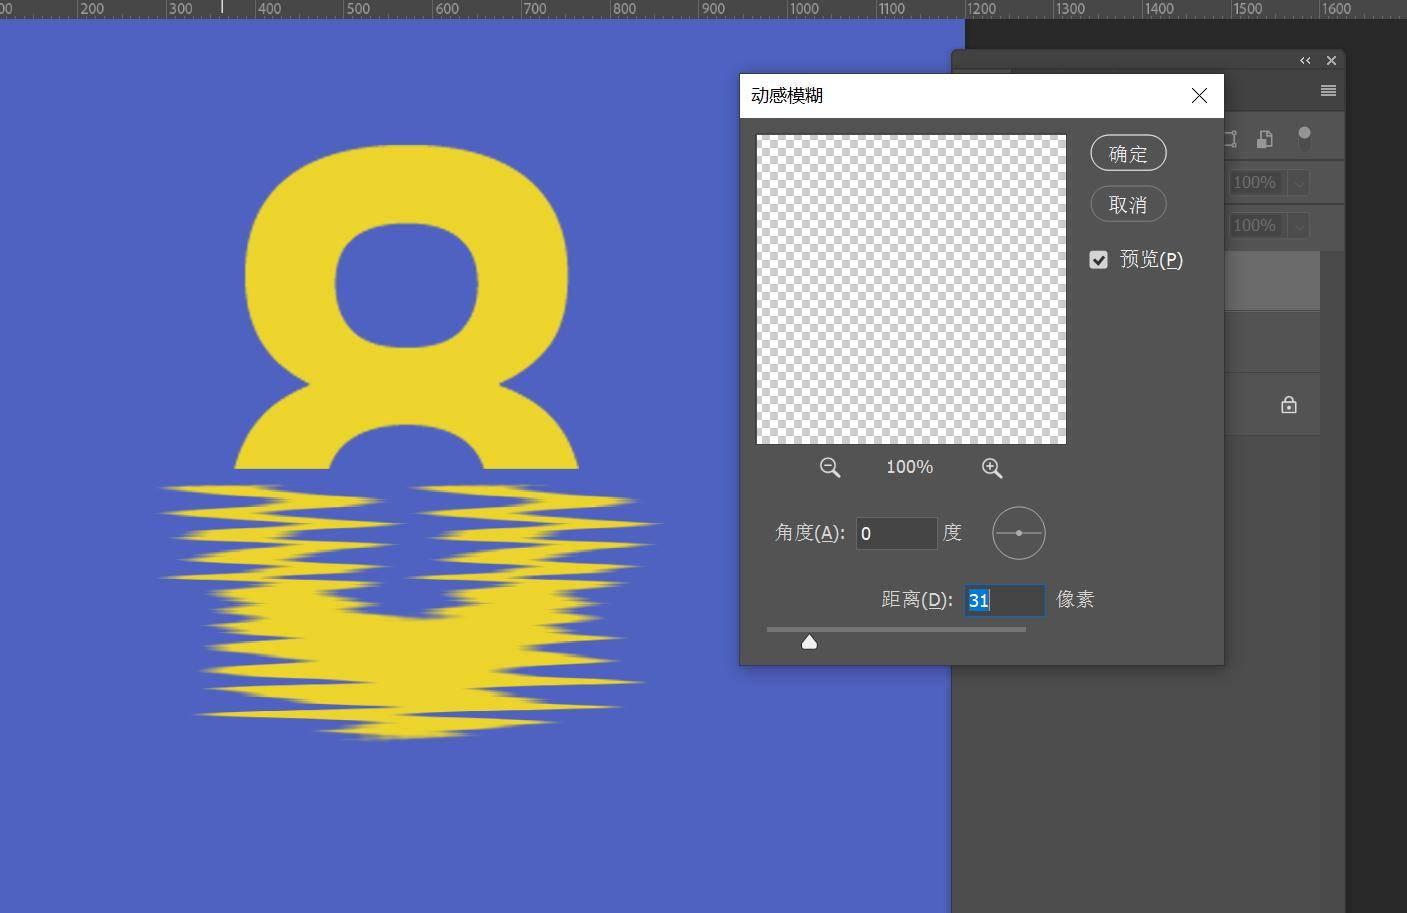The image size is (1407, 913).
Task: Collapse the panel with double-arrow icon
Action: pos(1305,61)
